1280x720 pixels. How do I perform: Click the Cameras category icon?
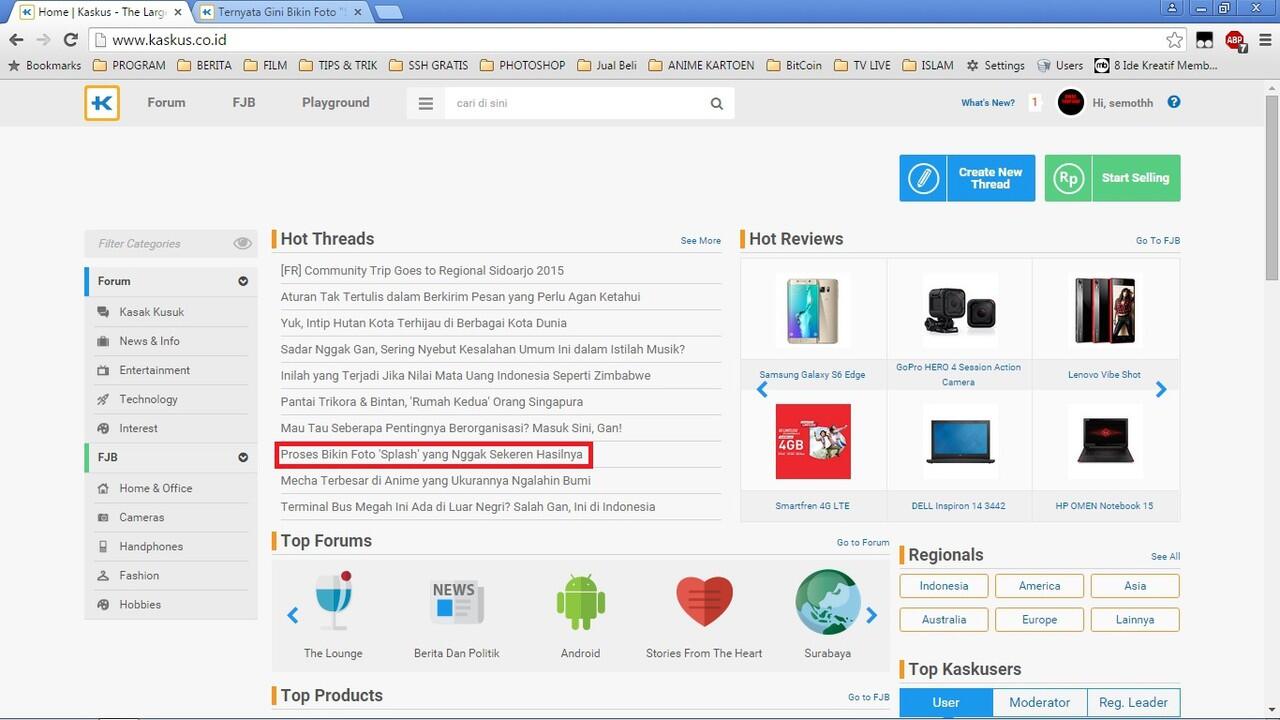(103, 517)
